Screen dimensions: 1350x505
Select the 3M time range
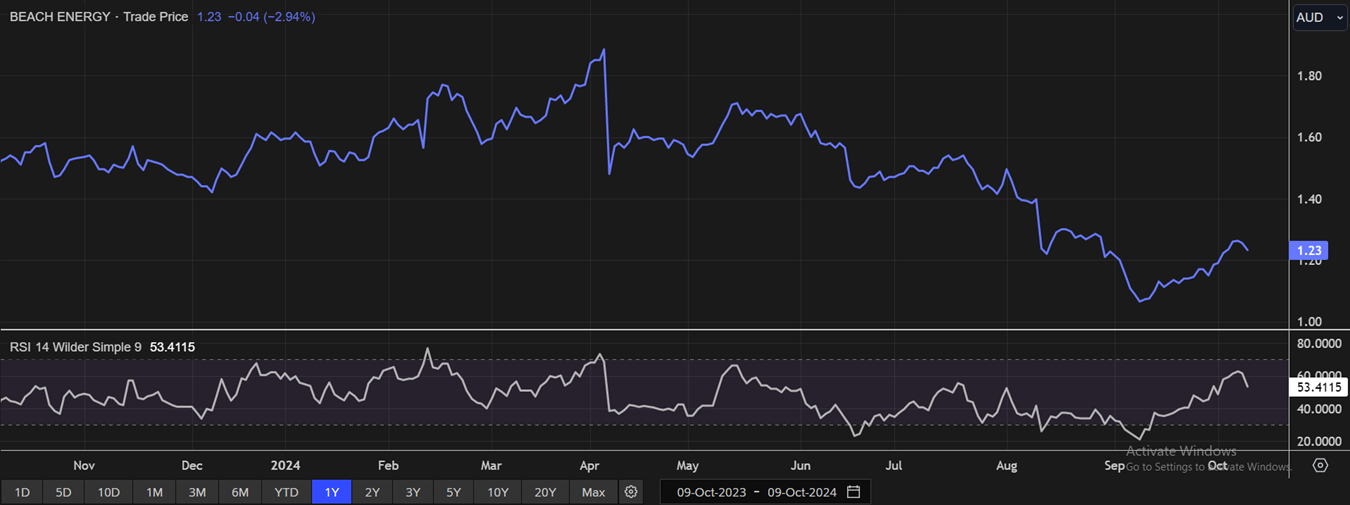click(197, 492)
